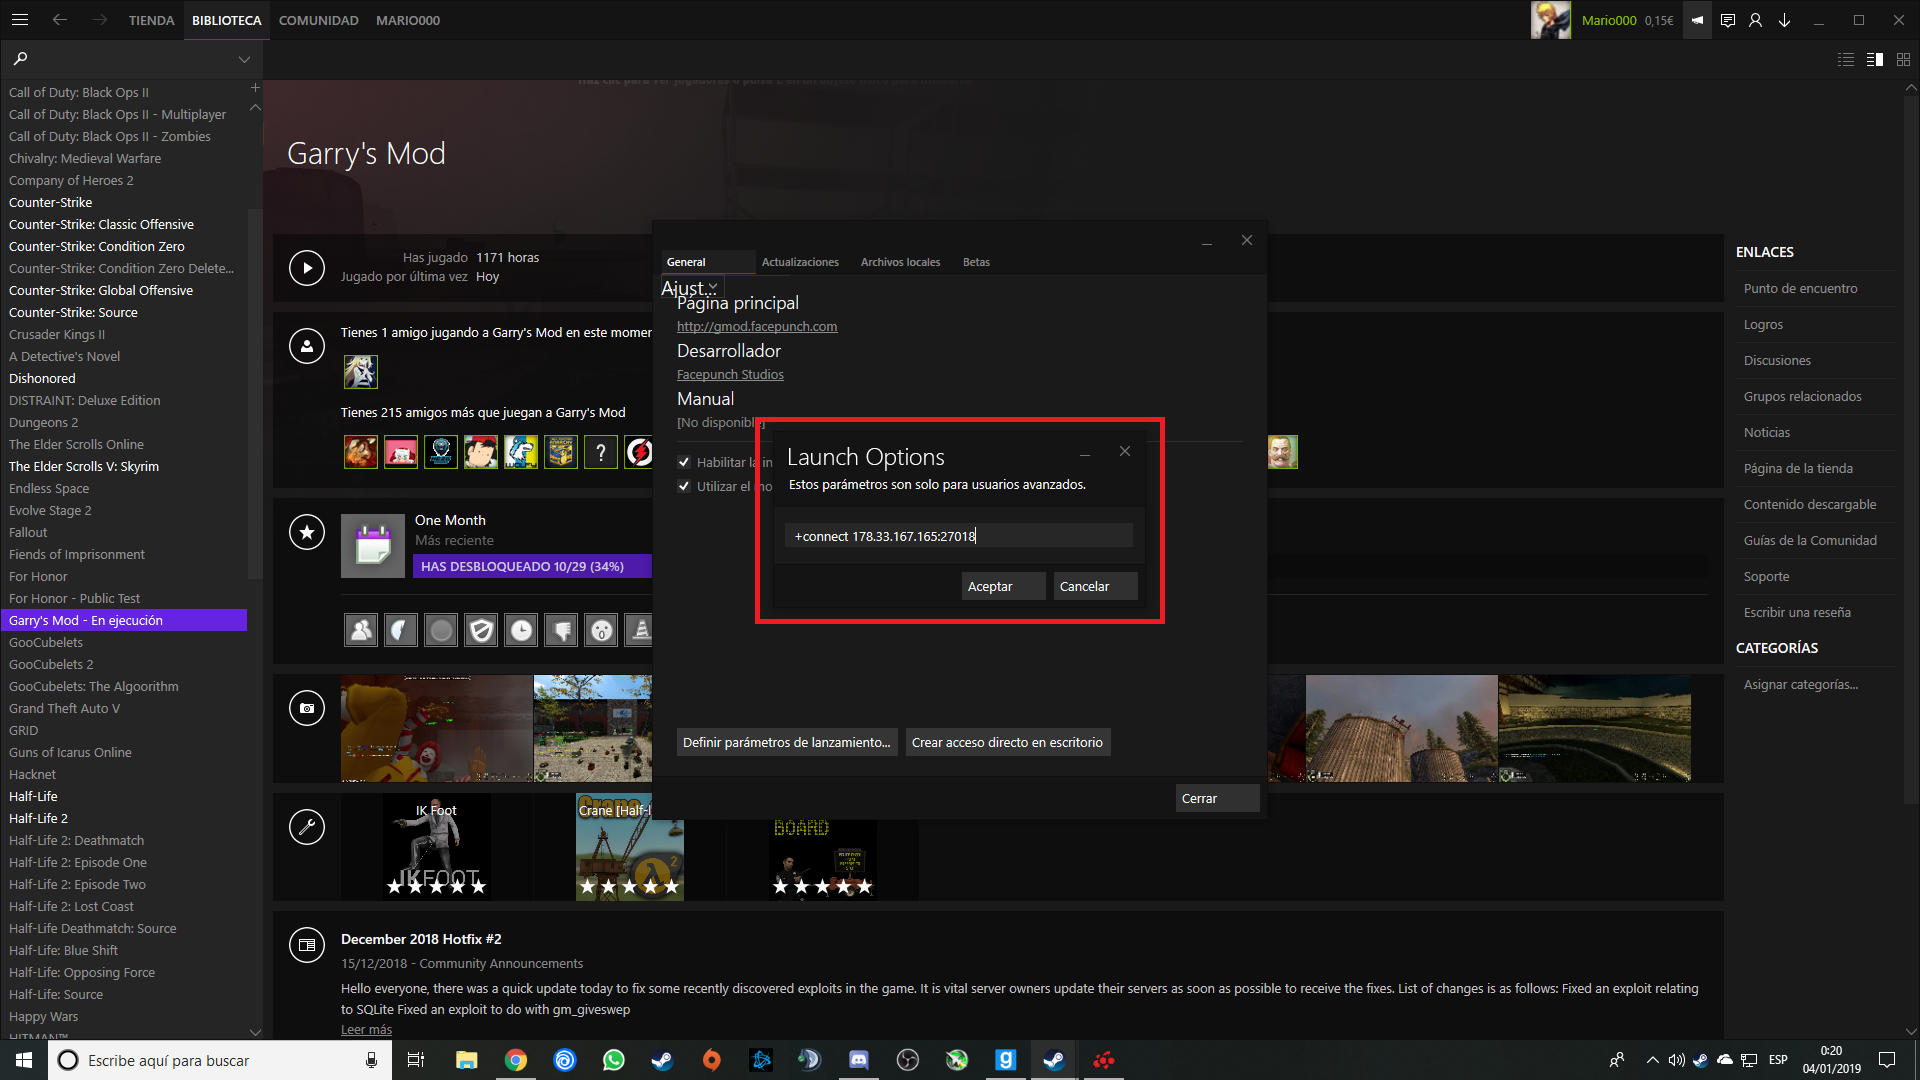Click the friends section person icon
Image resolution: width=1920 pixels, height=1080 pixels.
click(307, 346)
